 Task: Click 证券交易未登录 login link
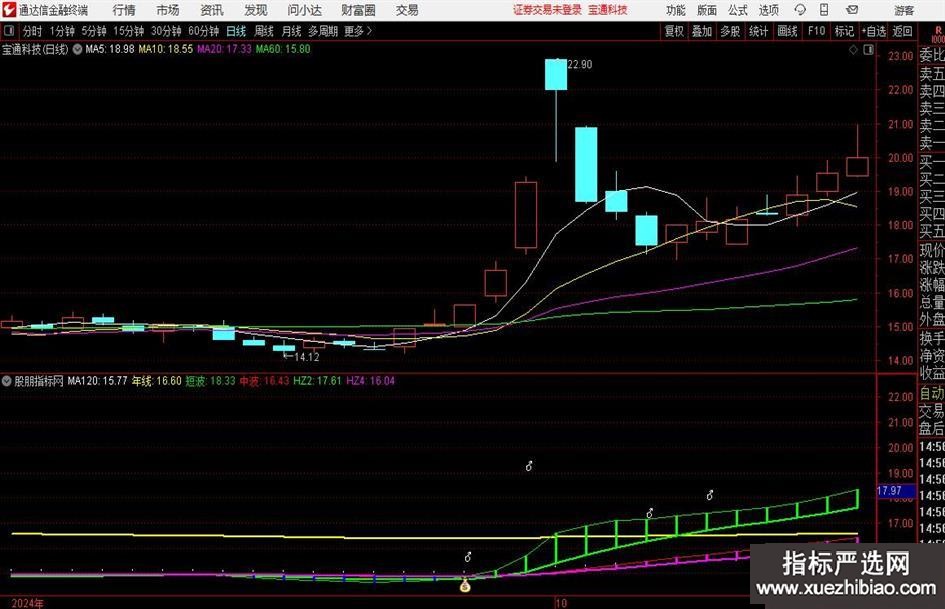547,10
